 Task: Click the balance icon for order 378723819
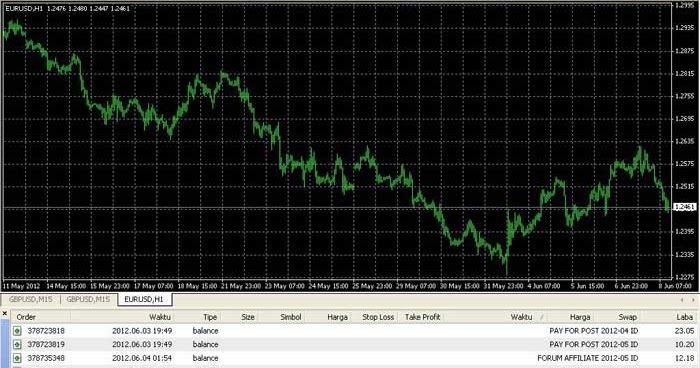pos(17,344)
